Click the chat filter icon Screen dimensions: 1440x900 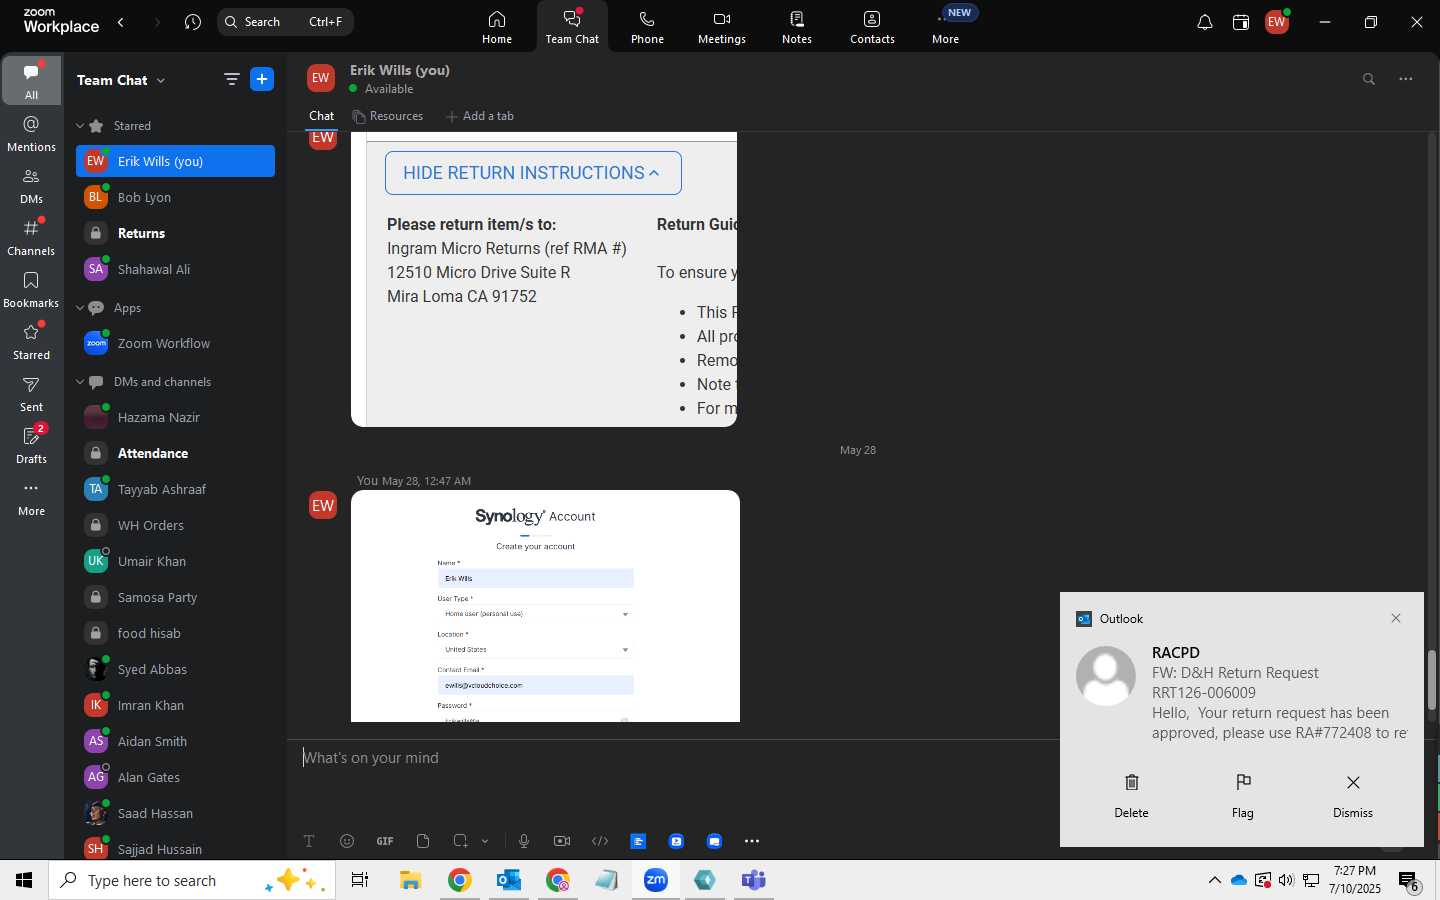tap(231, 79)
